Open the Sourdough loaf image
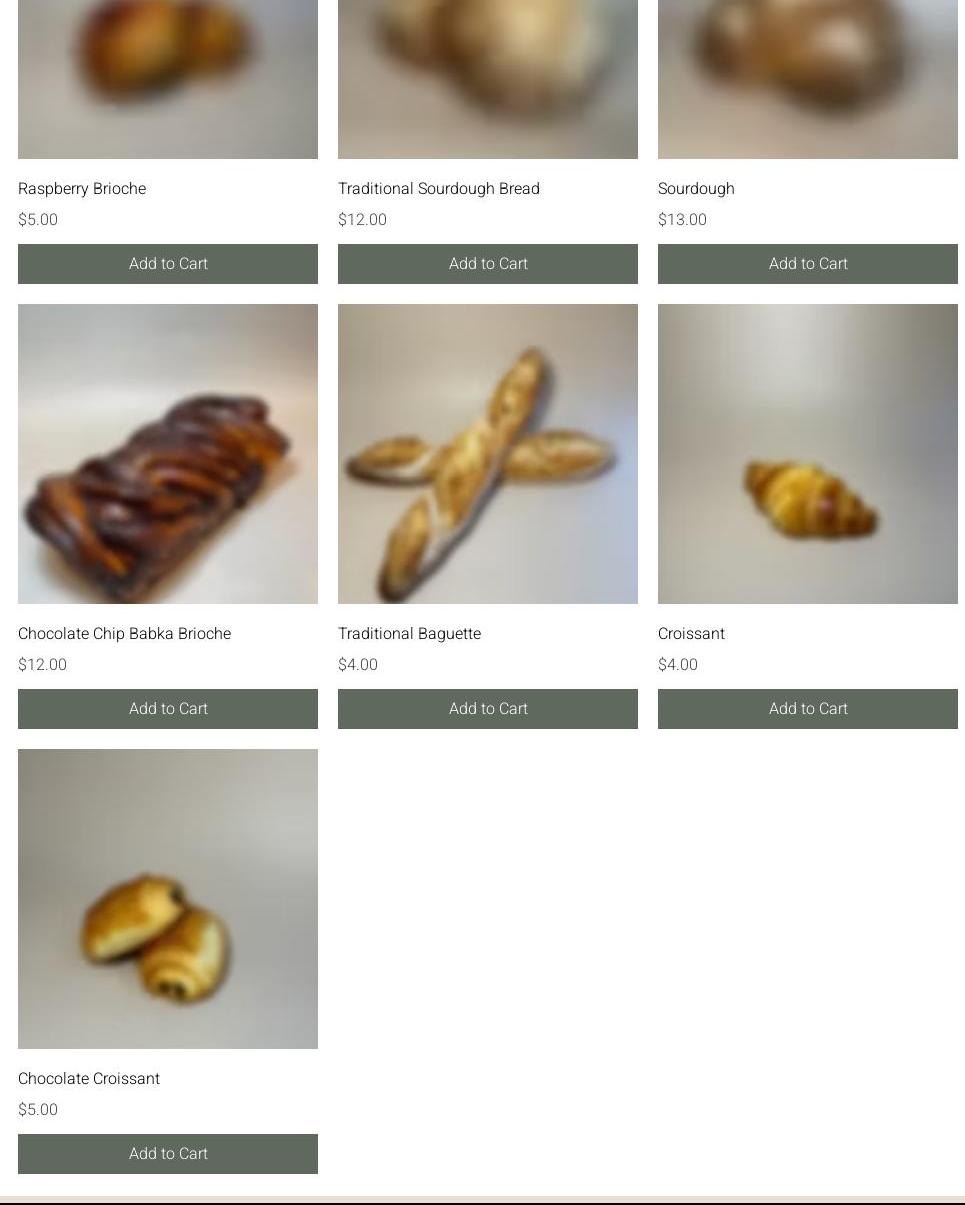The image size is (965, 1205). tap(808, 79)
